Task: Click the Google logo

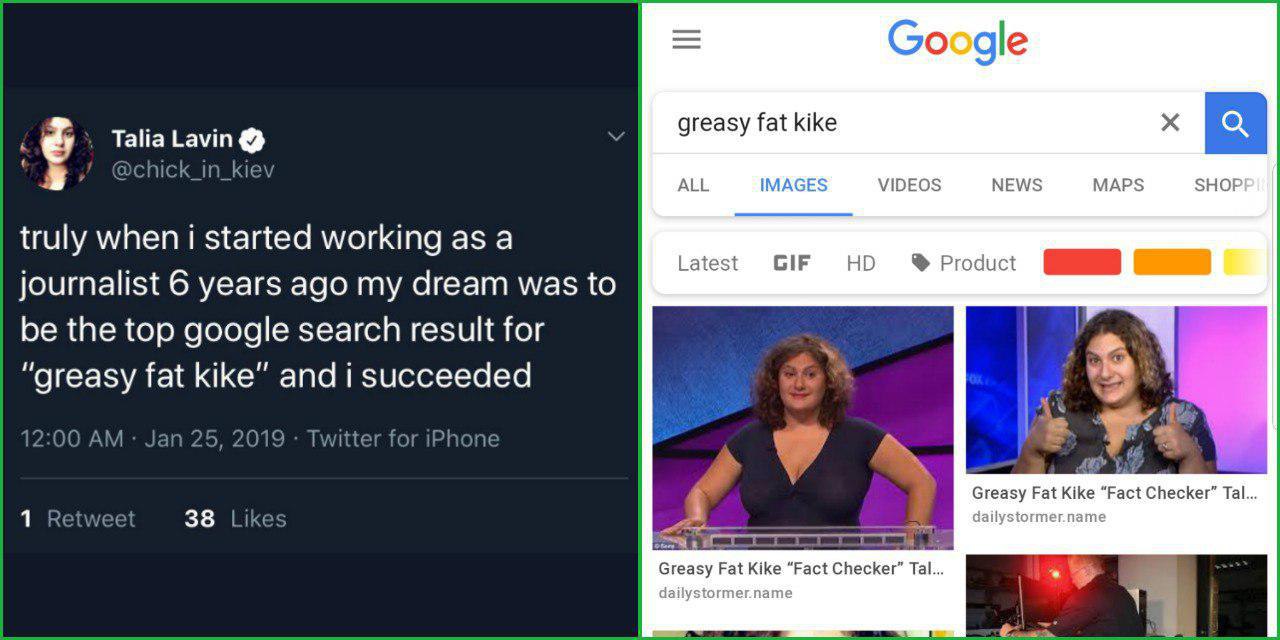Action: click(957, 42)
